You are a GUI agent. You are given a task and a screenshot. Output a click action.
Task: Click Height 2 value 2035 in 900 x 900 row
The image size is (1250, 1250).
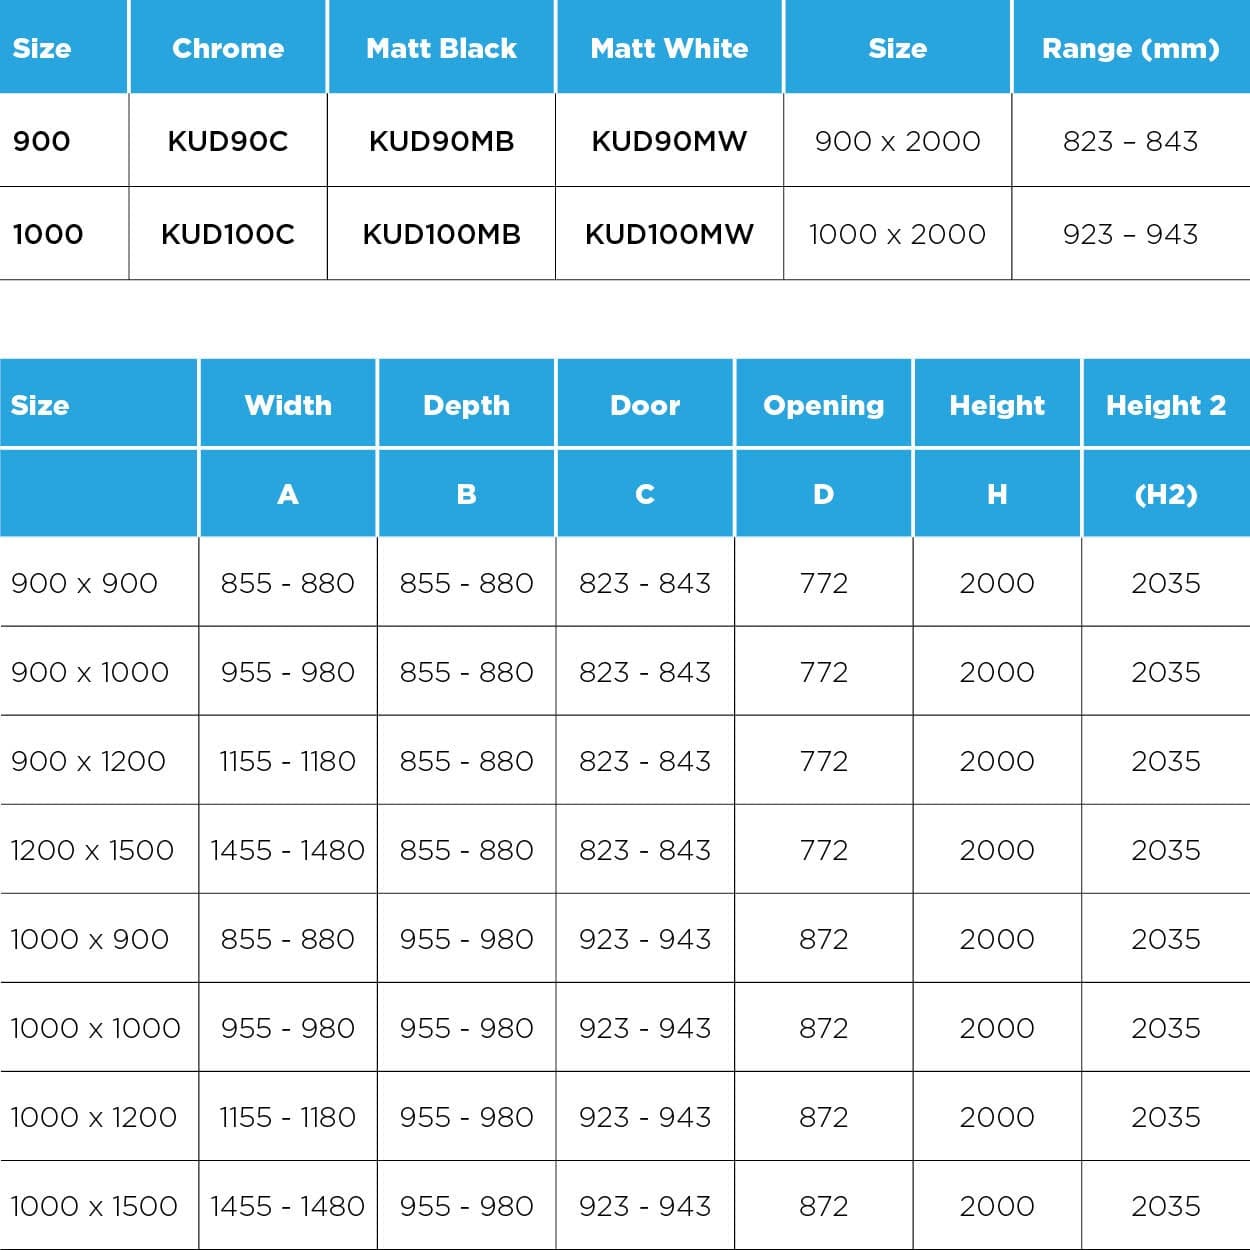1166,583
